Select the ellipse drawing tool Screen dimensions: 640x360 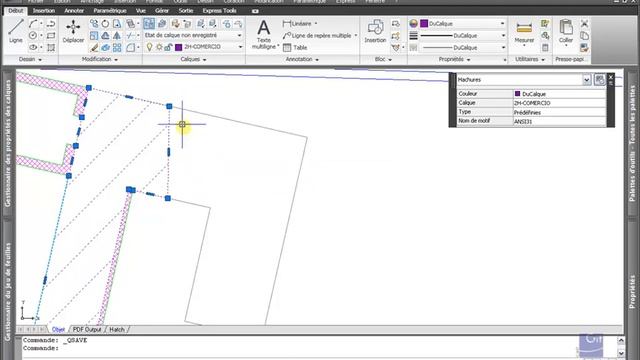(x=33, y=47)
